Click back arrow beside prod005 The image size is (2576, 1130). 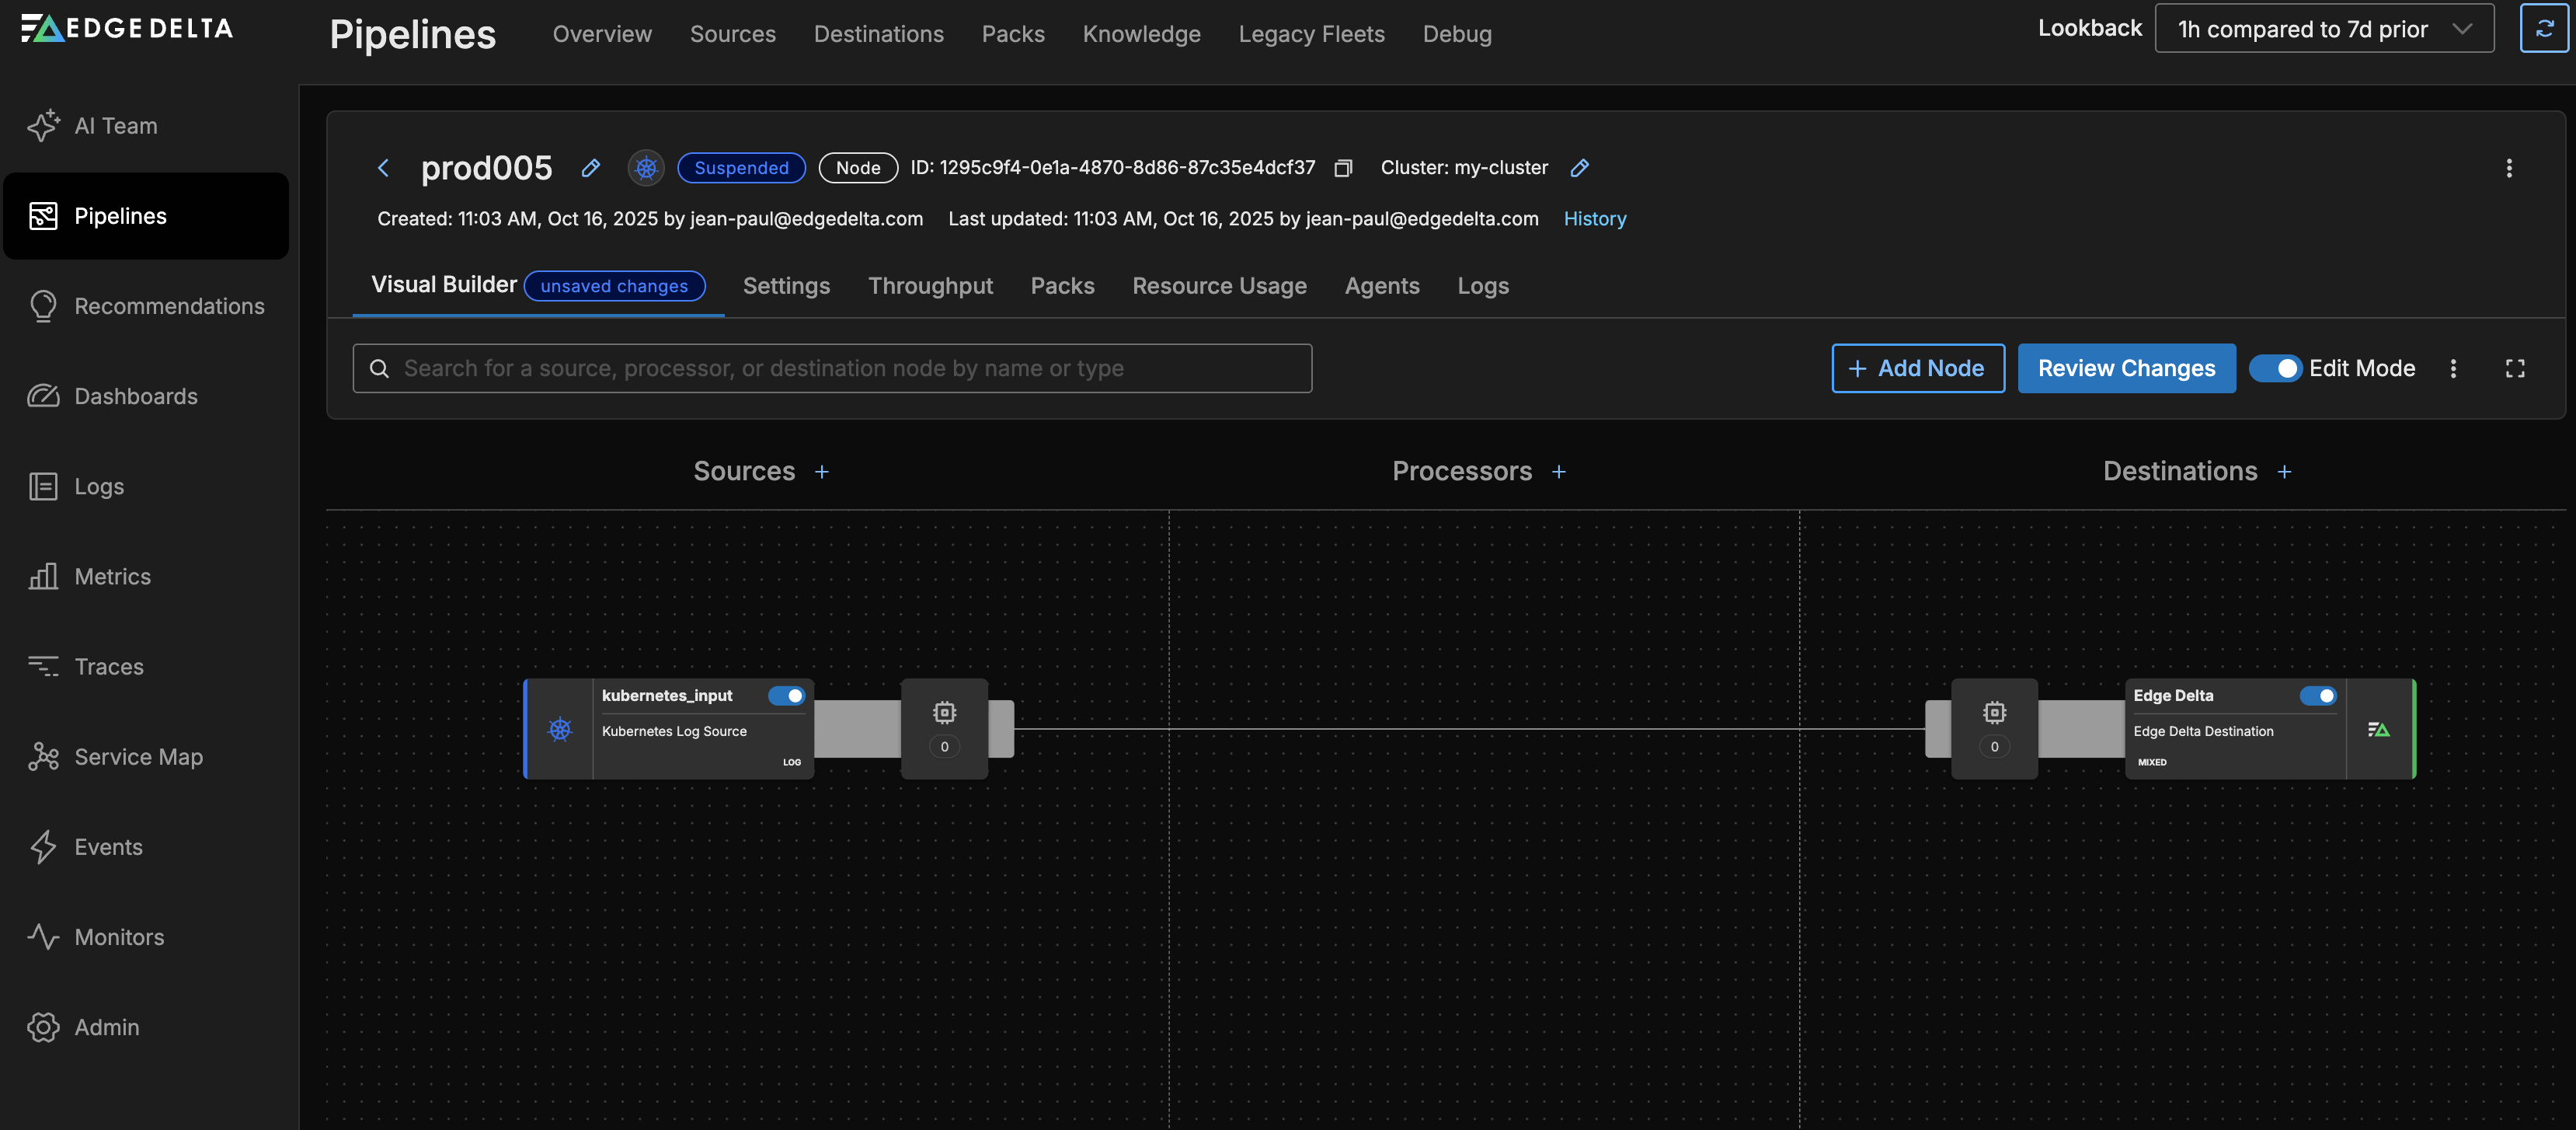point(383,168)
